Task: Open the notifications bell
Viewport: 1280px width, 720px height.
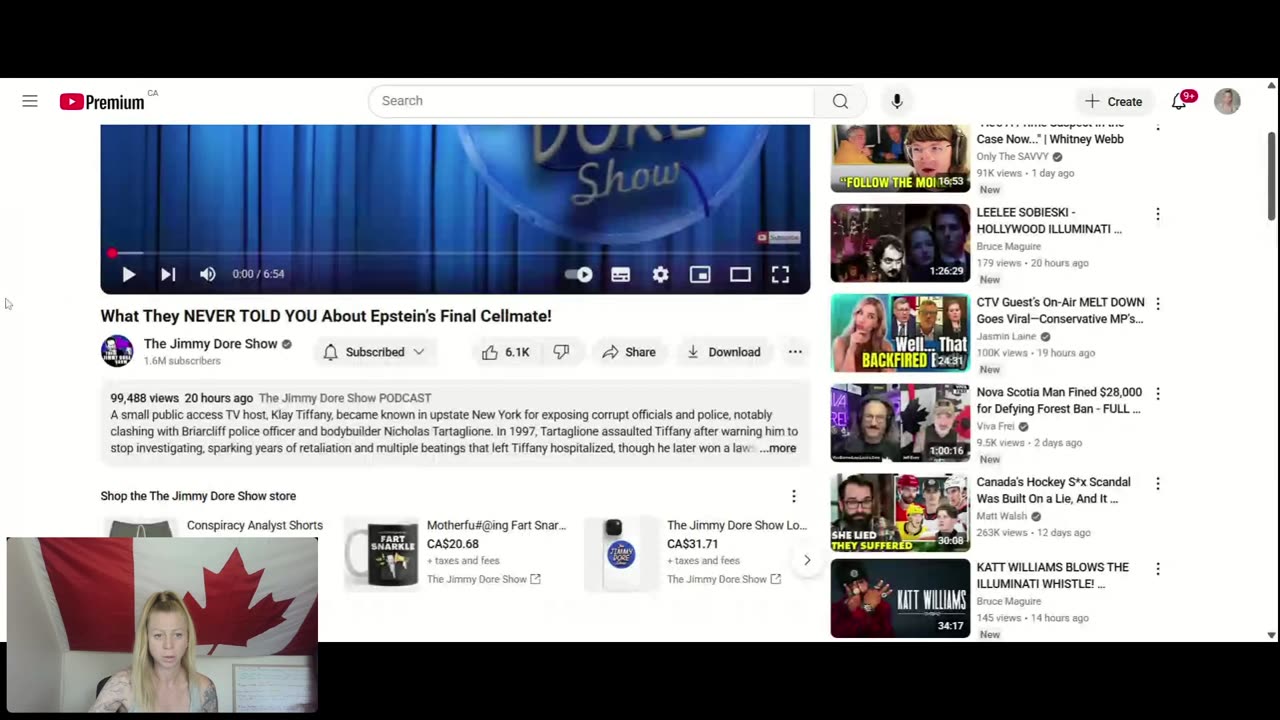Action: point(1179,101)
